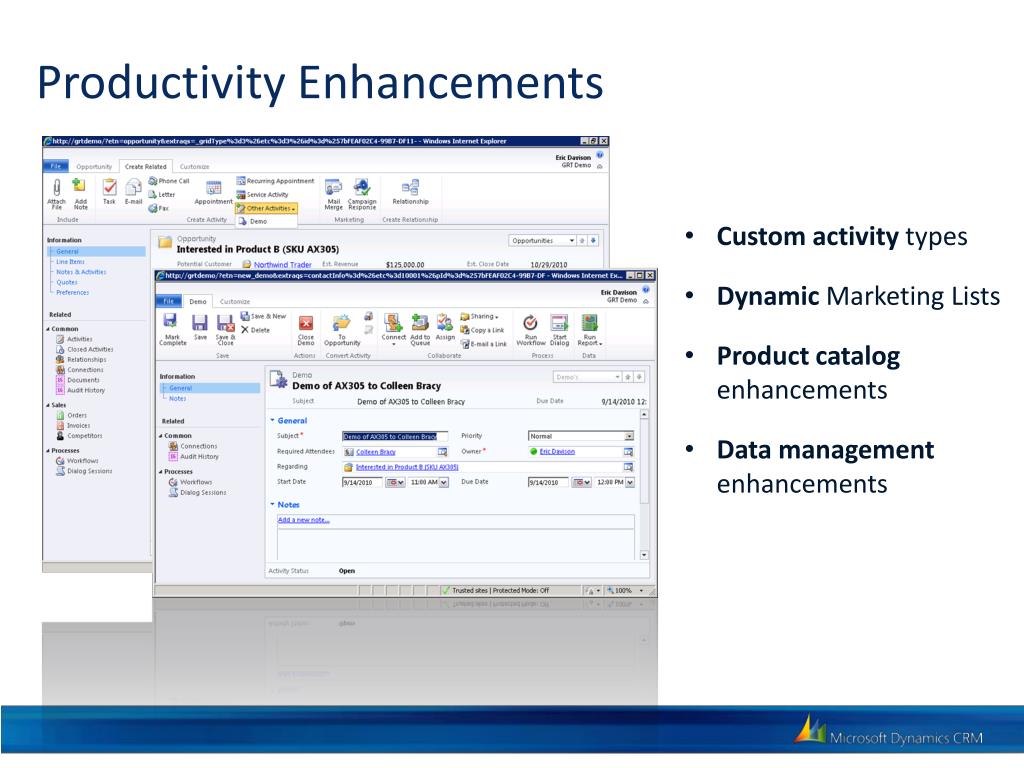This screenshot has height=768, width=1024.
Task: Click the Appointment calendar icon
Action: (213, 192)
